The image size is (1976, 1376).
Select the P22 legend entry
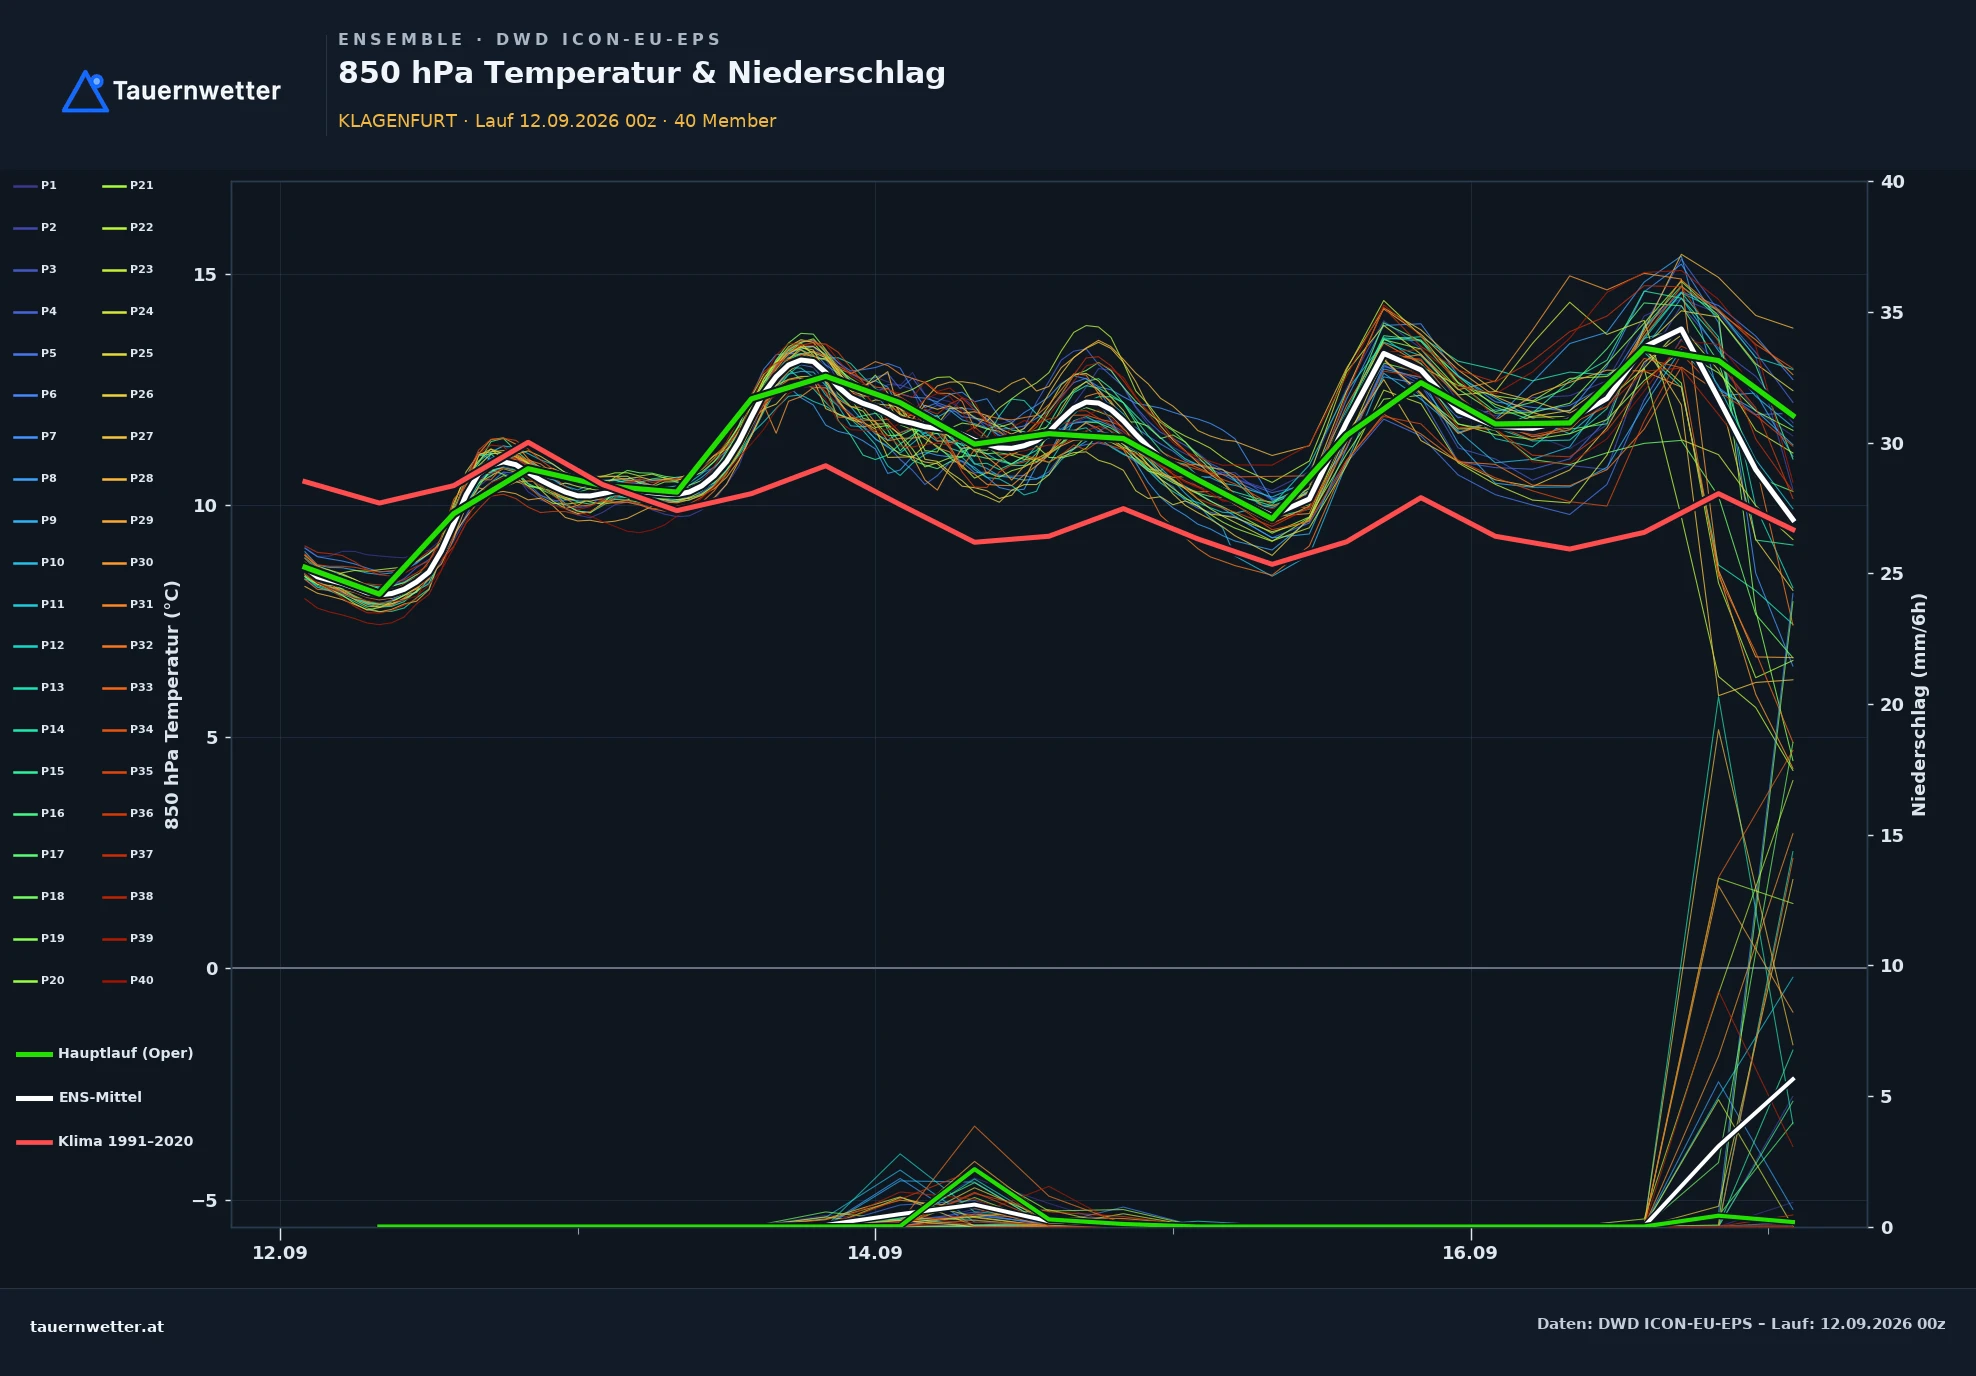click(128, 228)
